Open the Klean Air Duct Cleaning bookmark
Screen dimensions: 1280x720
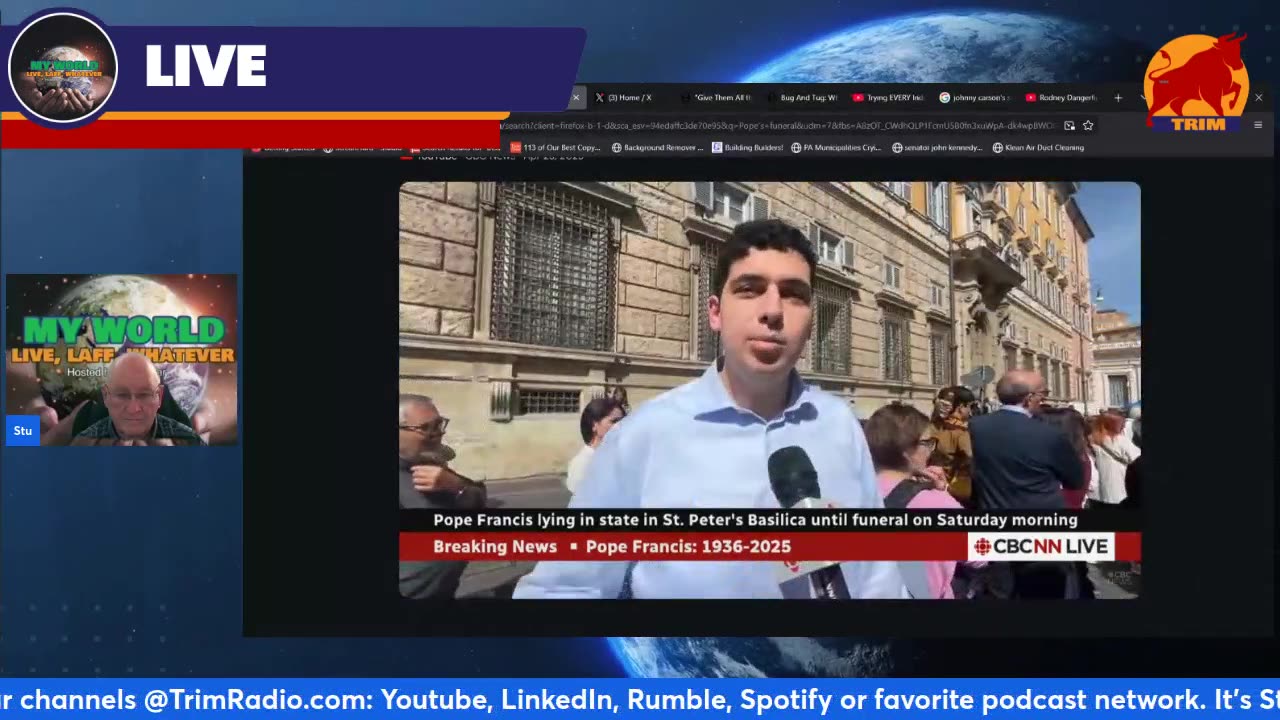click(x=1038, y=148)
